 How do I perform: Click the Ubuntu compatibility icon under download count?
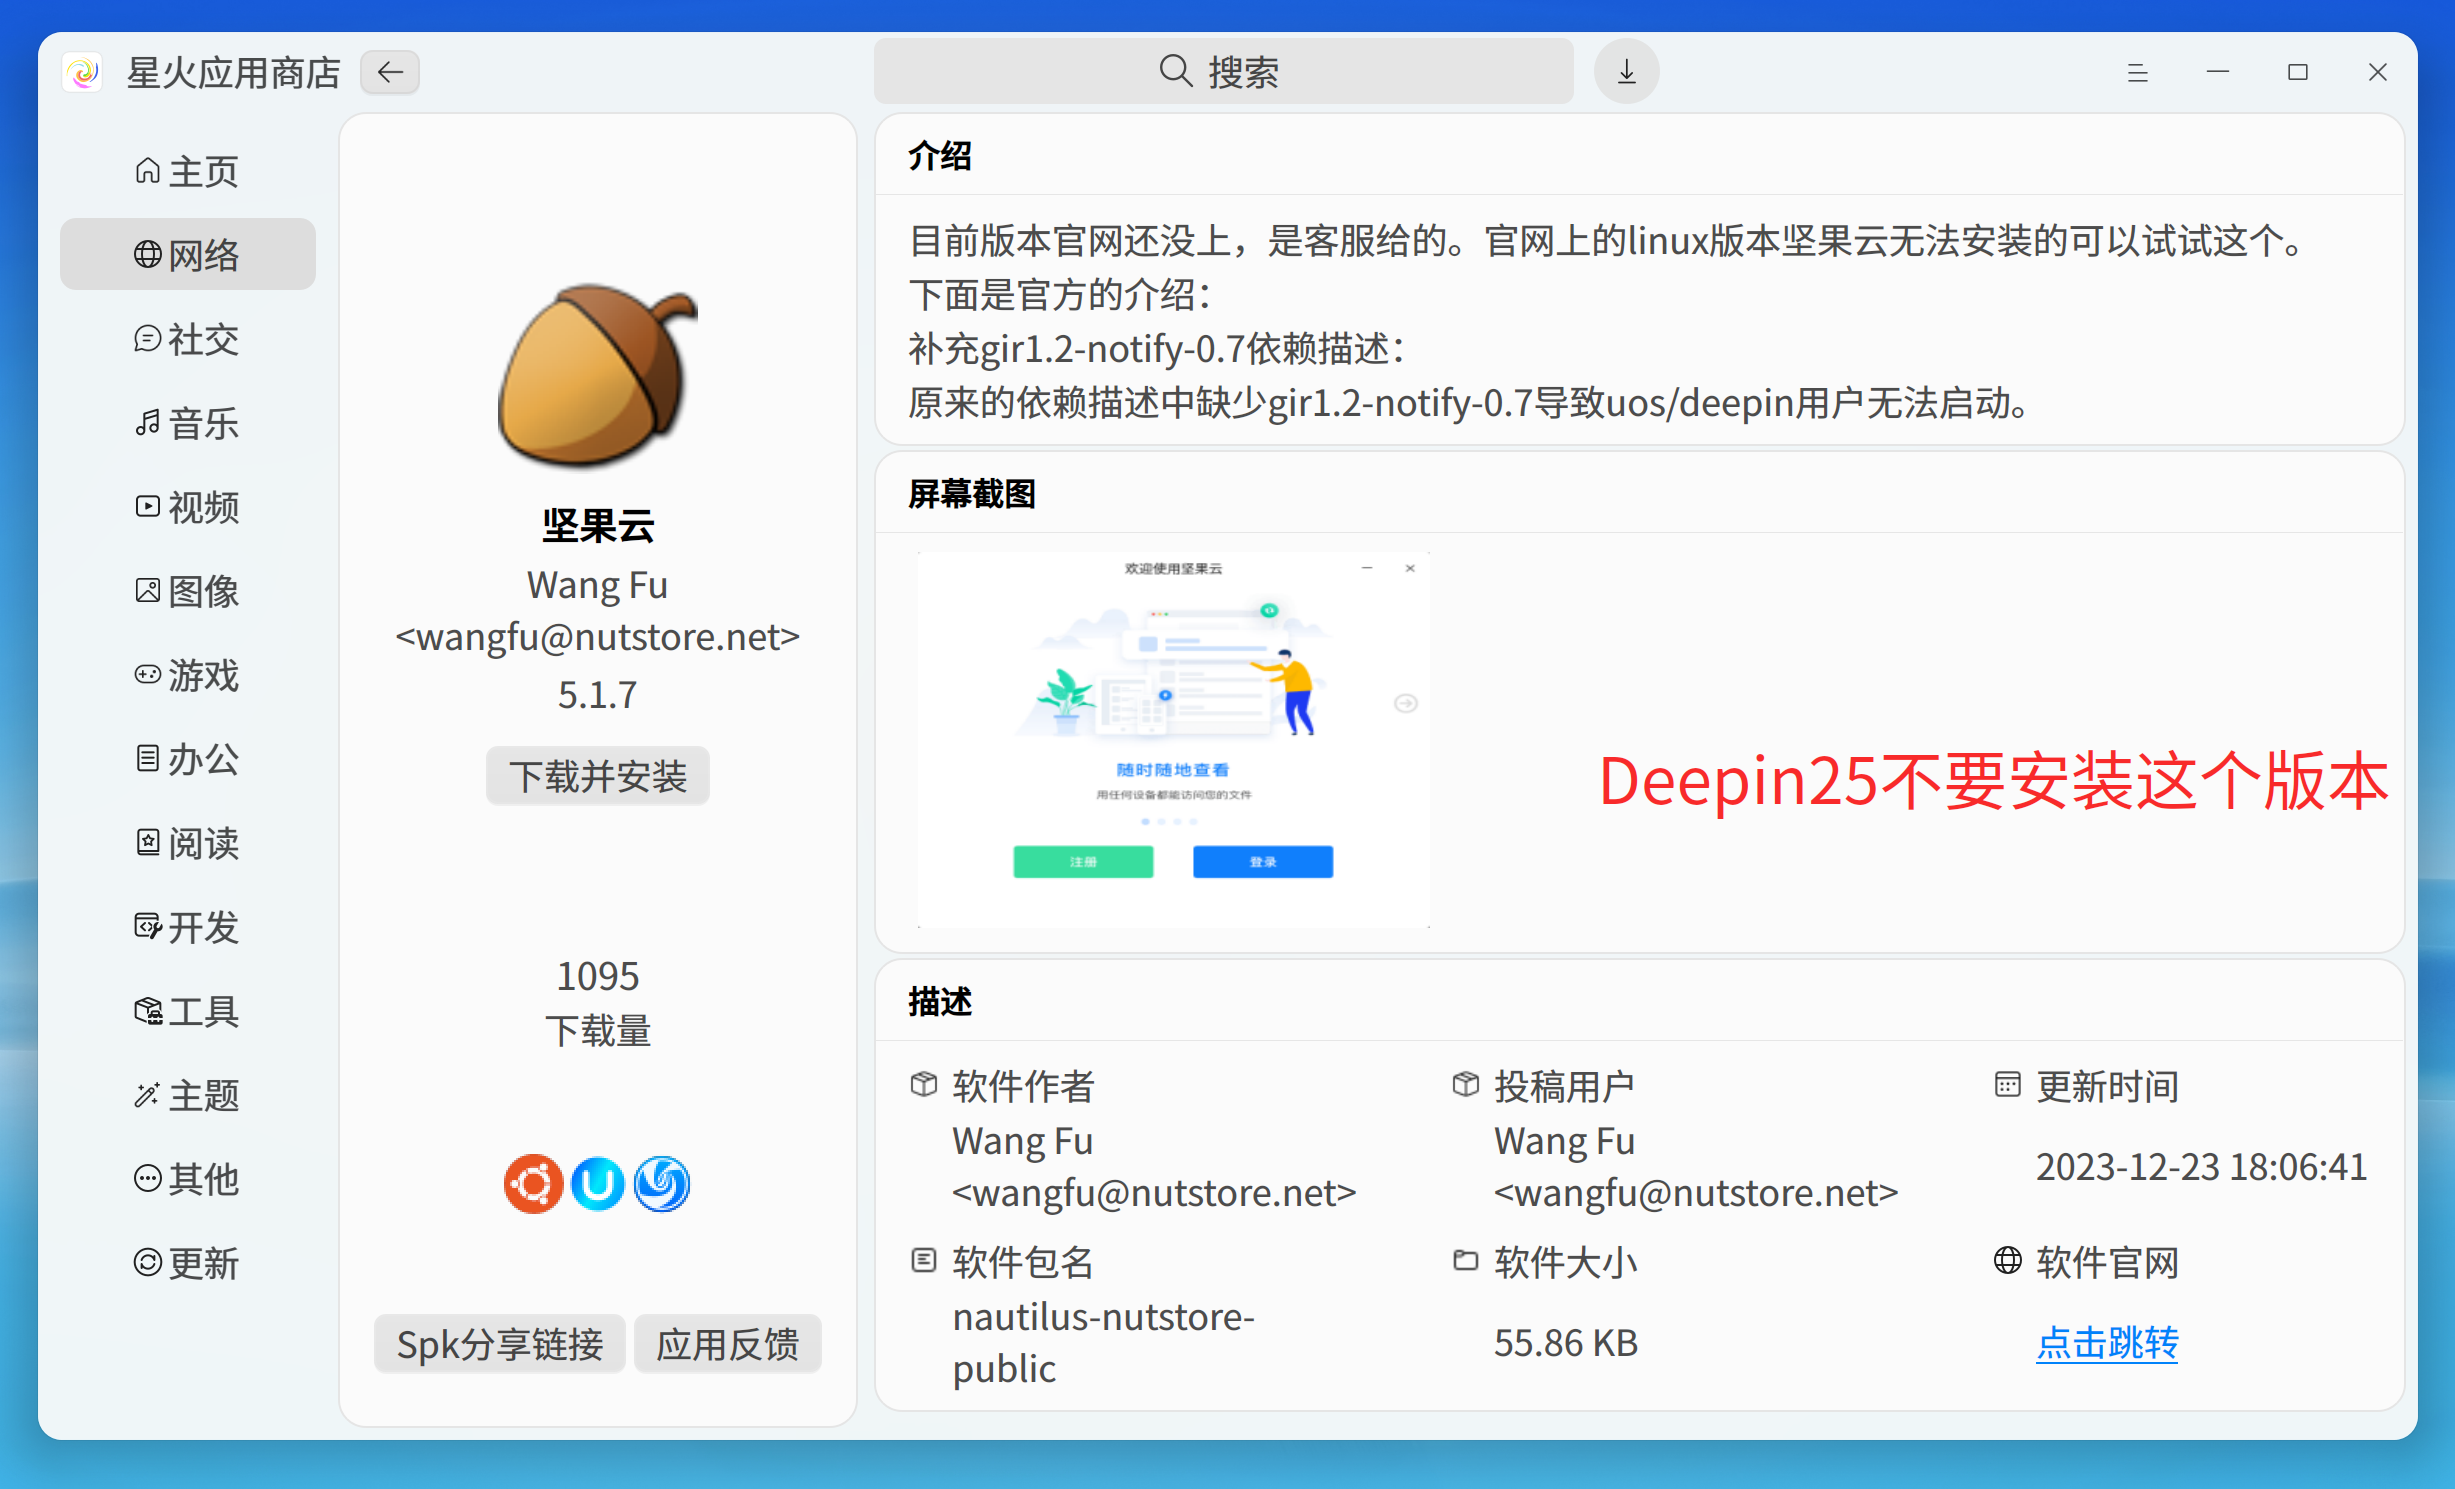(x=532, y=1184)
